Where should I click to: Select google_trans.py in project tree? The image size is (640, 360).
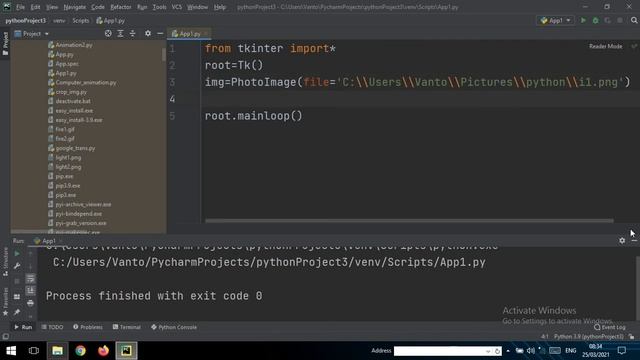pyautogui.click(x=71, y=148)
